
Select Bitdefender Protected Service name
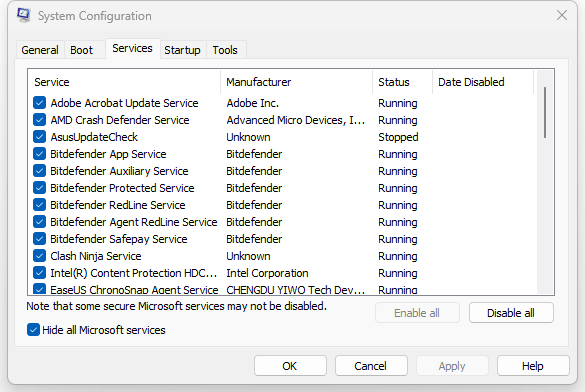[122, 188]
